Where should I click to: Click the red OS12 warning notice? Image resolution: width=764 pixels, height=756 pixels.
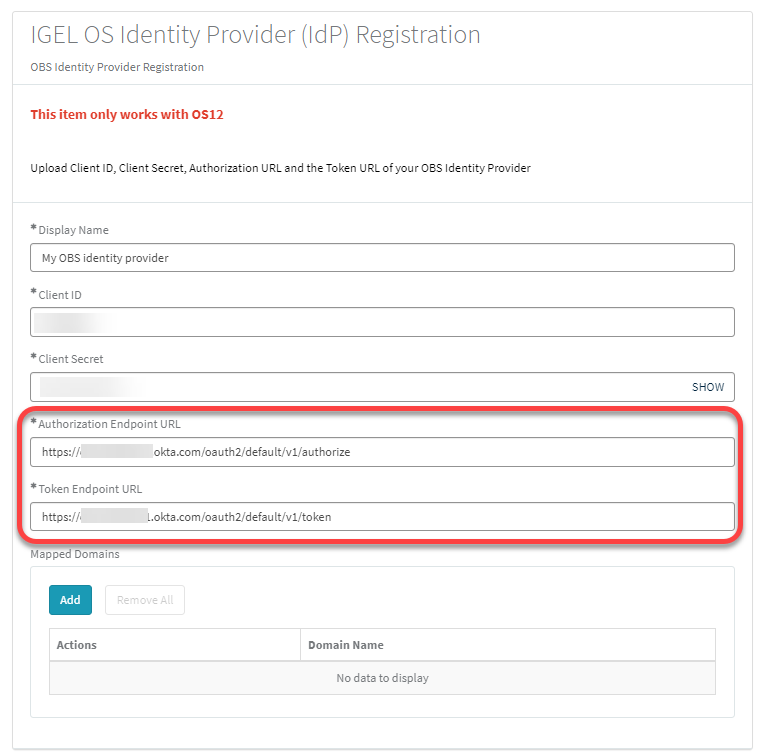[x=127, y=115]
